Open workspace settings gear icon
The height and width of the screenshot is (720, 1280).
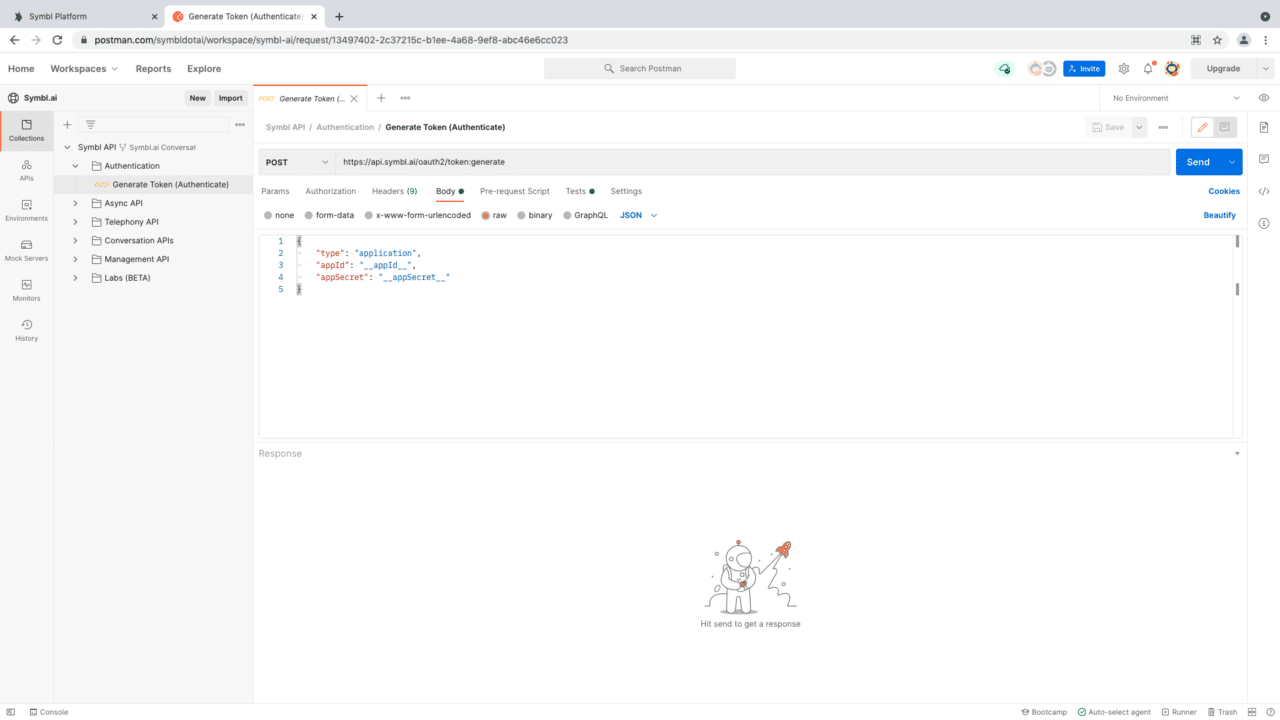tap(1123, 68)
